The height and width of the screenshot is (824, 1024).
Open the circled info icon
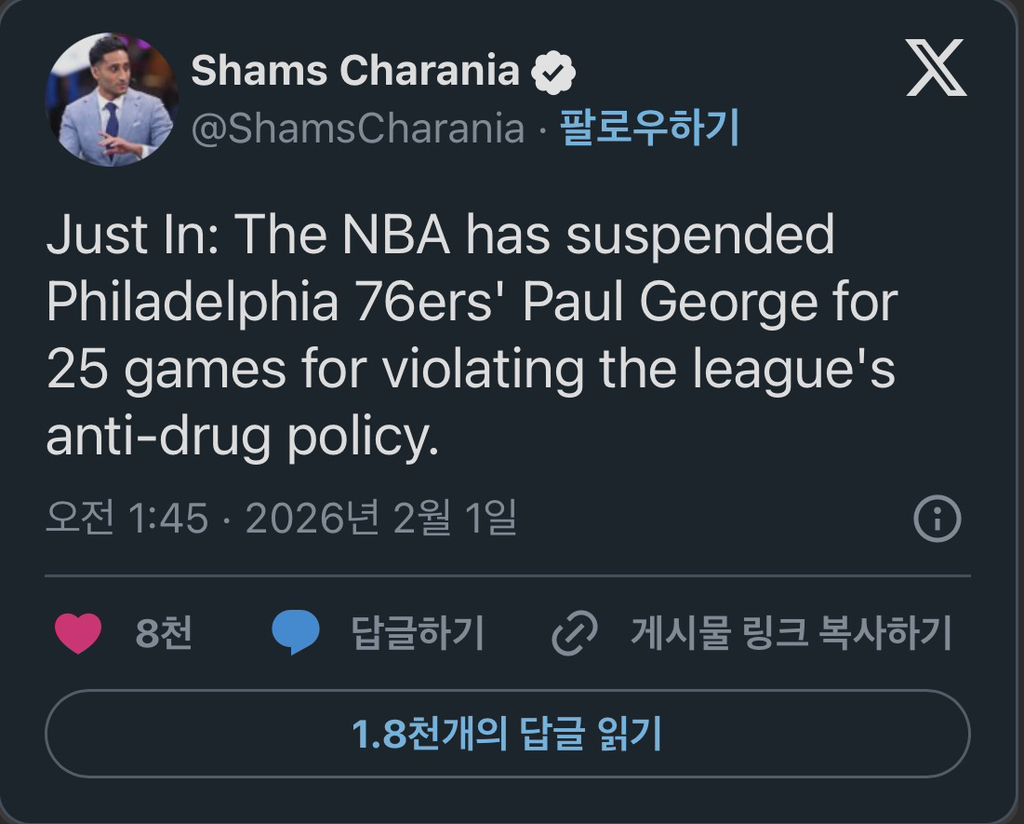pyautogui.click(x=937, y=519)
